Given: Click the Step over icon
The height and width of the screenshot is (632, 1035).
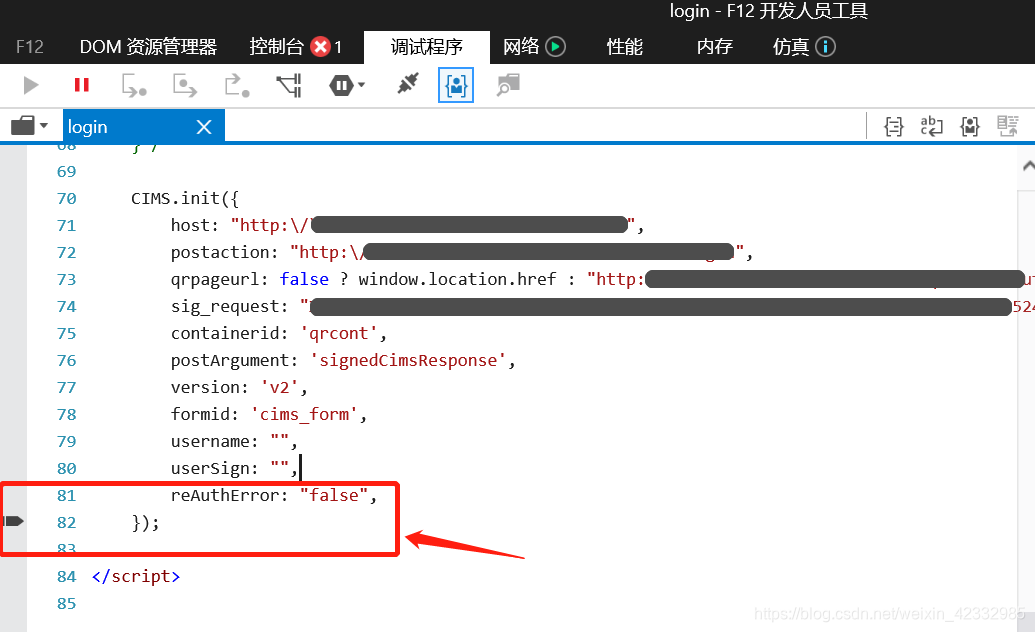Looking at the screenshot, I should (x=185, y=86).
